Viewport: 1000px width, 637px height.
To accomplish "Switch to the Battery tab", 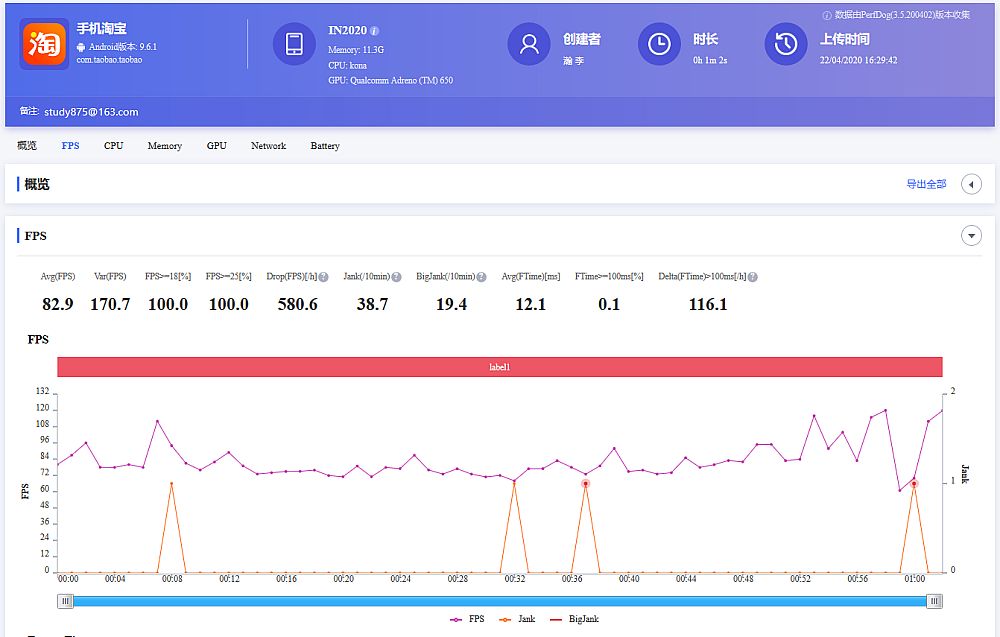I will pyautogui.click(x=324, y=145).
